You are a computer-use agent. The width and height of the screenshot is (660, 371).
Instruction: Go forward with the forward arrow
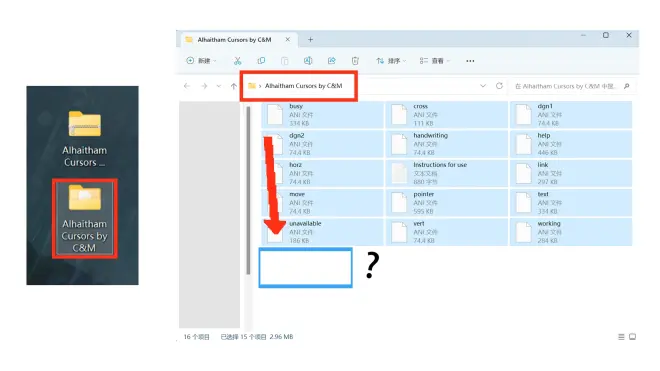click(x=204, y=86)
